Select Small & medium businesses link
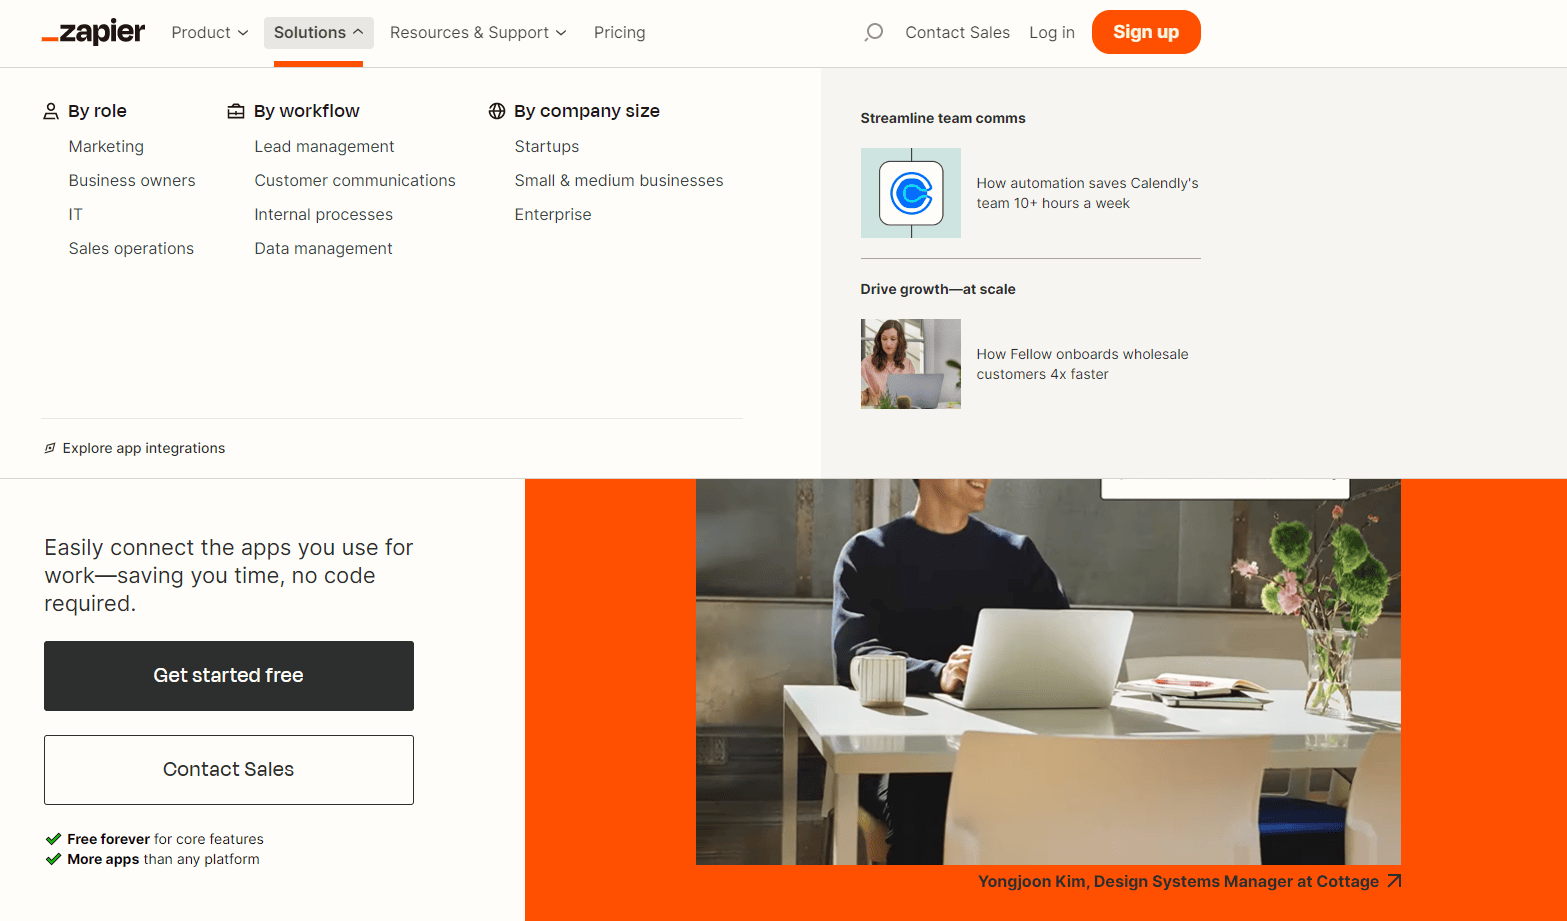 point(619,180)
